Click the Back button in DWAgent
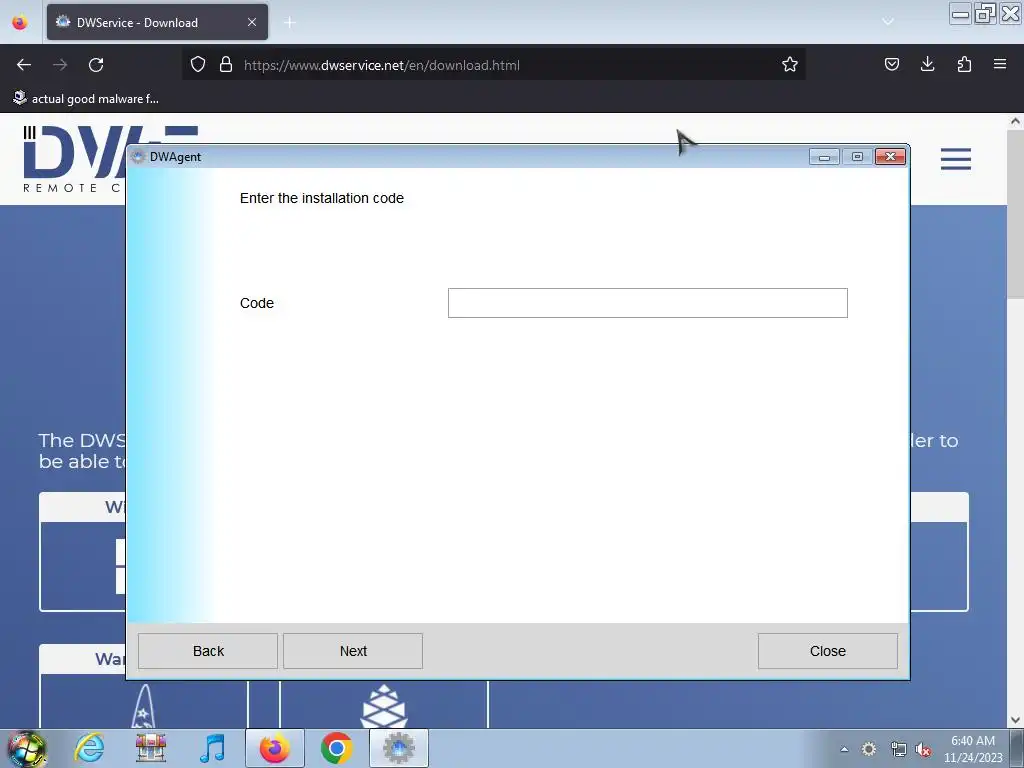Viewport: 1024px width, 768px height. (x=208, y=651)
